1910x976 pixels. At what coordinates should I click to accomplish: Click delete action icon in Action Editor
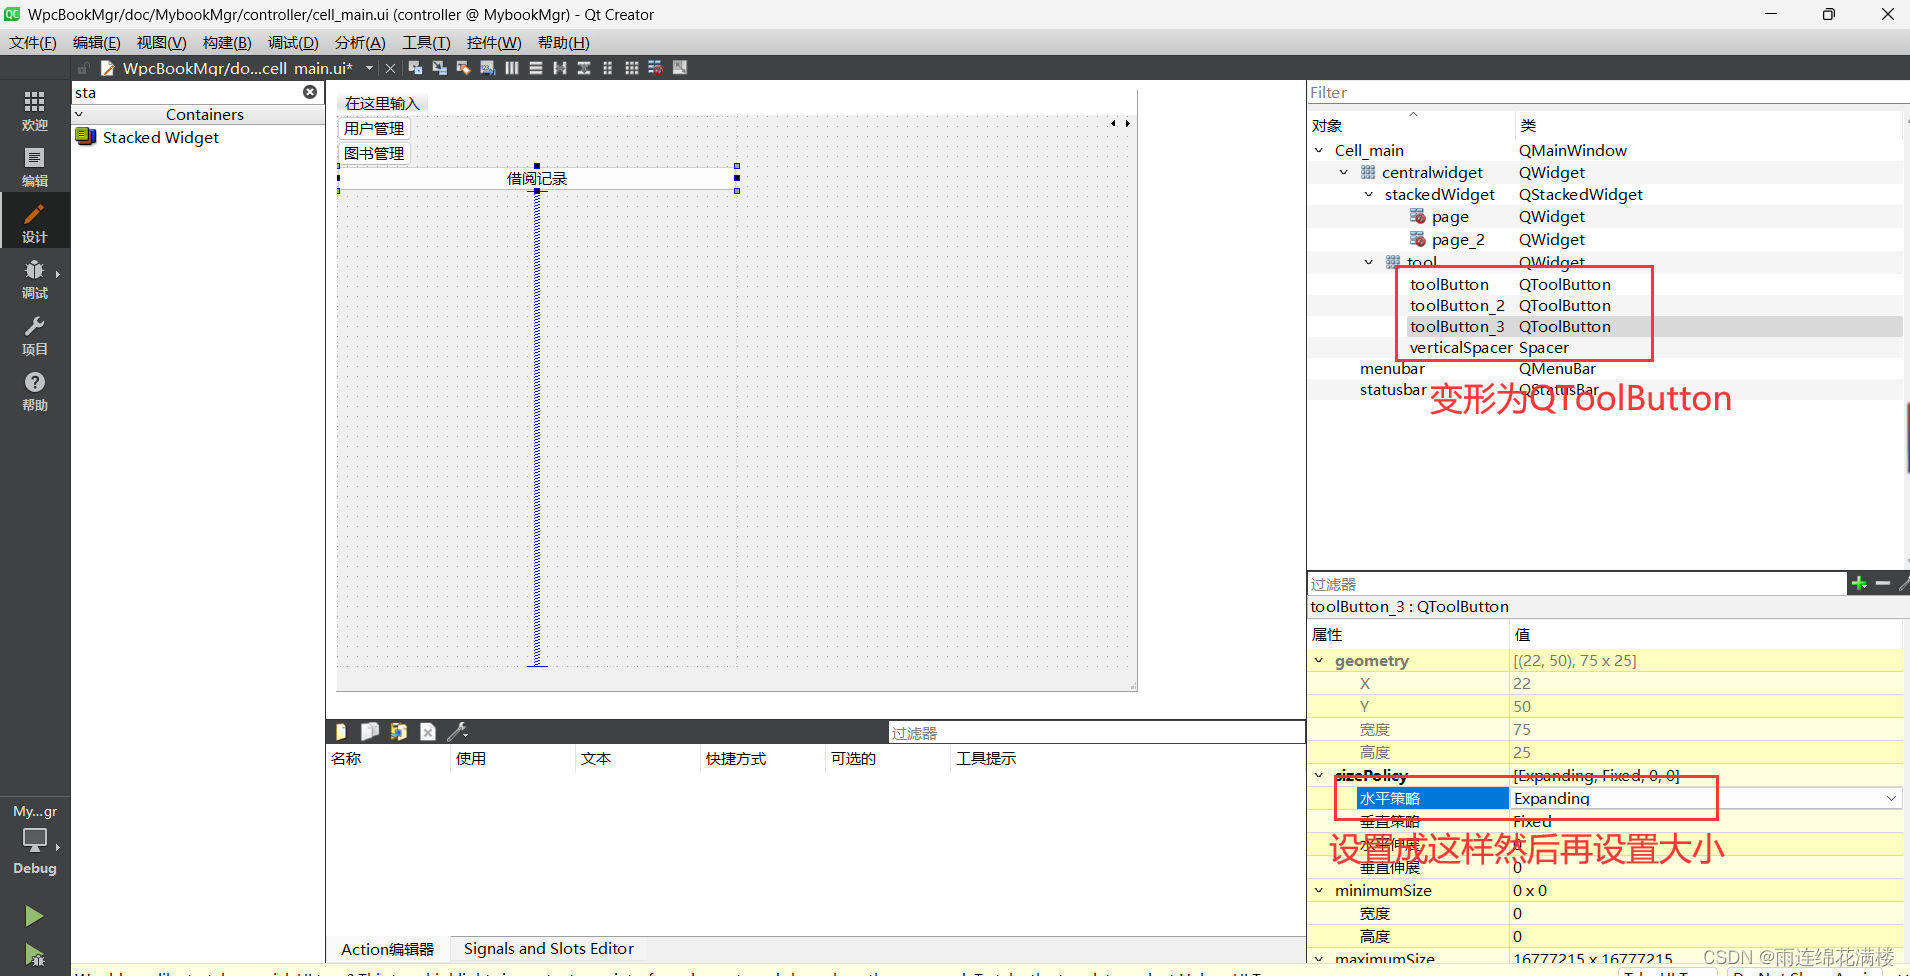coord(428,732)
